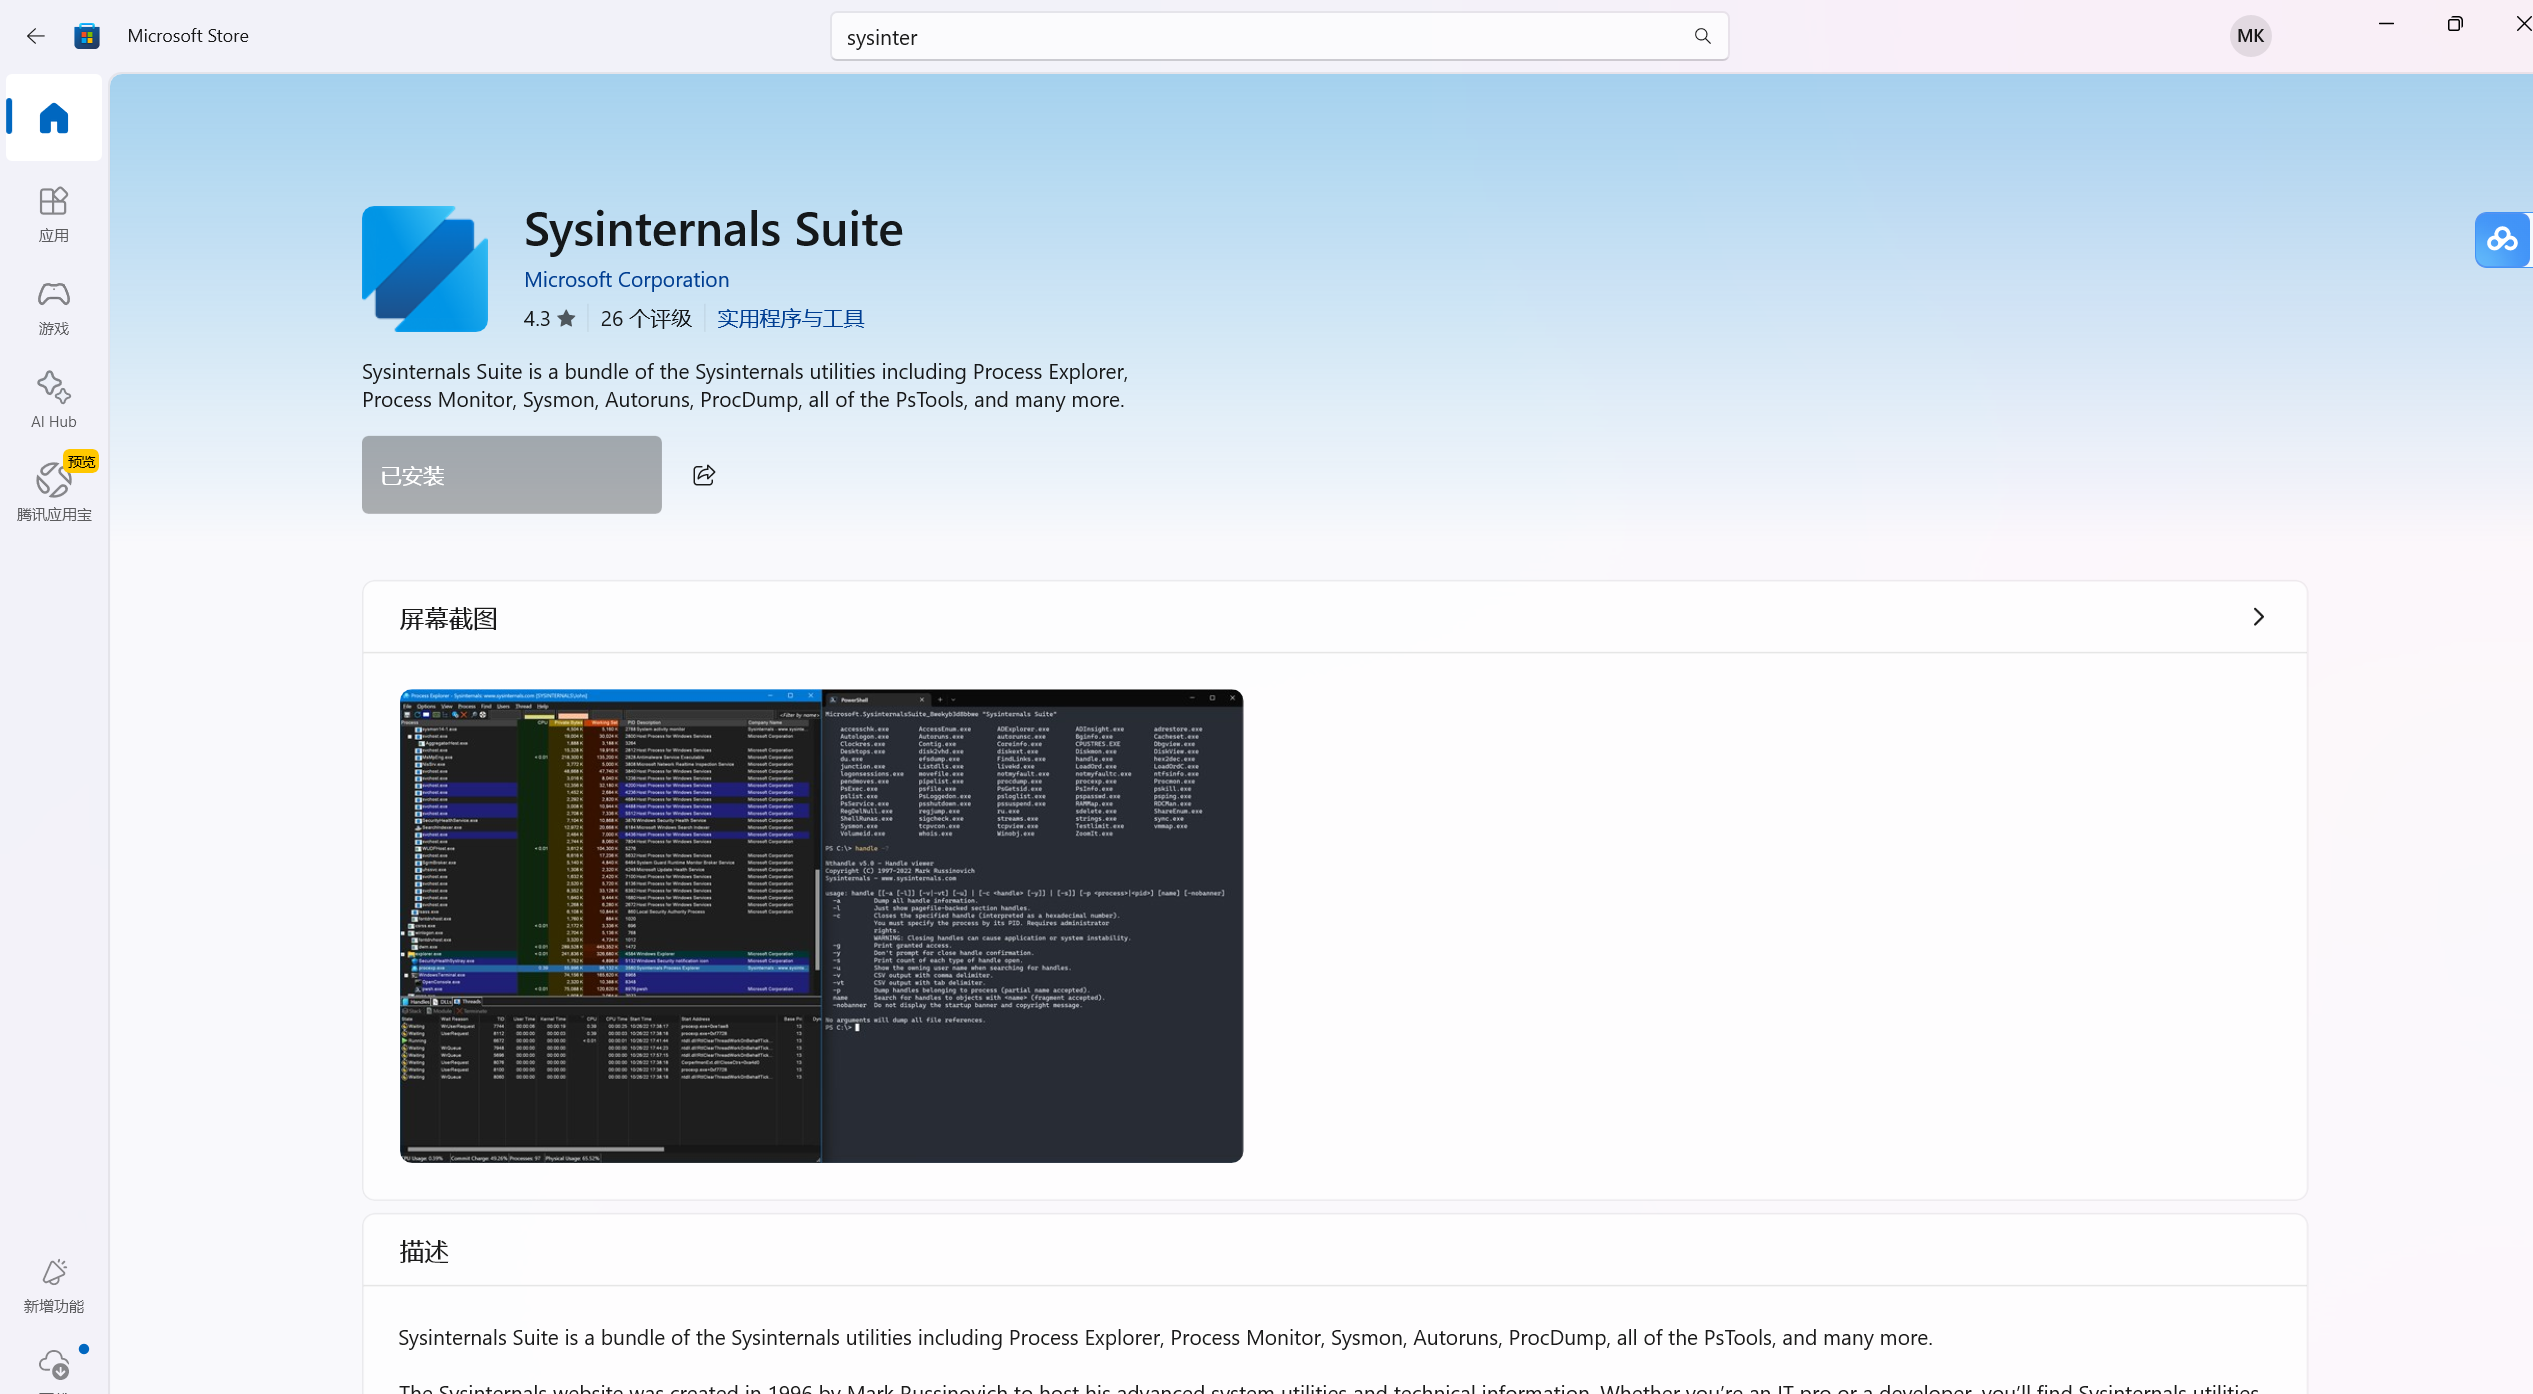Viewport: 2533px width, 1394px height.
Task: Share Sysinternals Suite via share icon
Action: tap(704, 475)
